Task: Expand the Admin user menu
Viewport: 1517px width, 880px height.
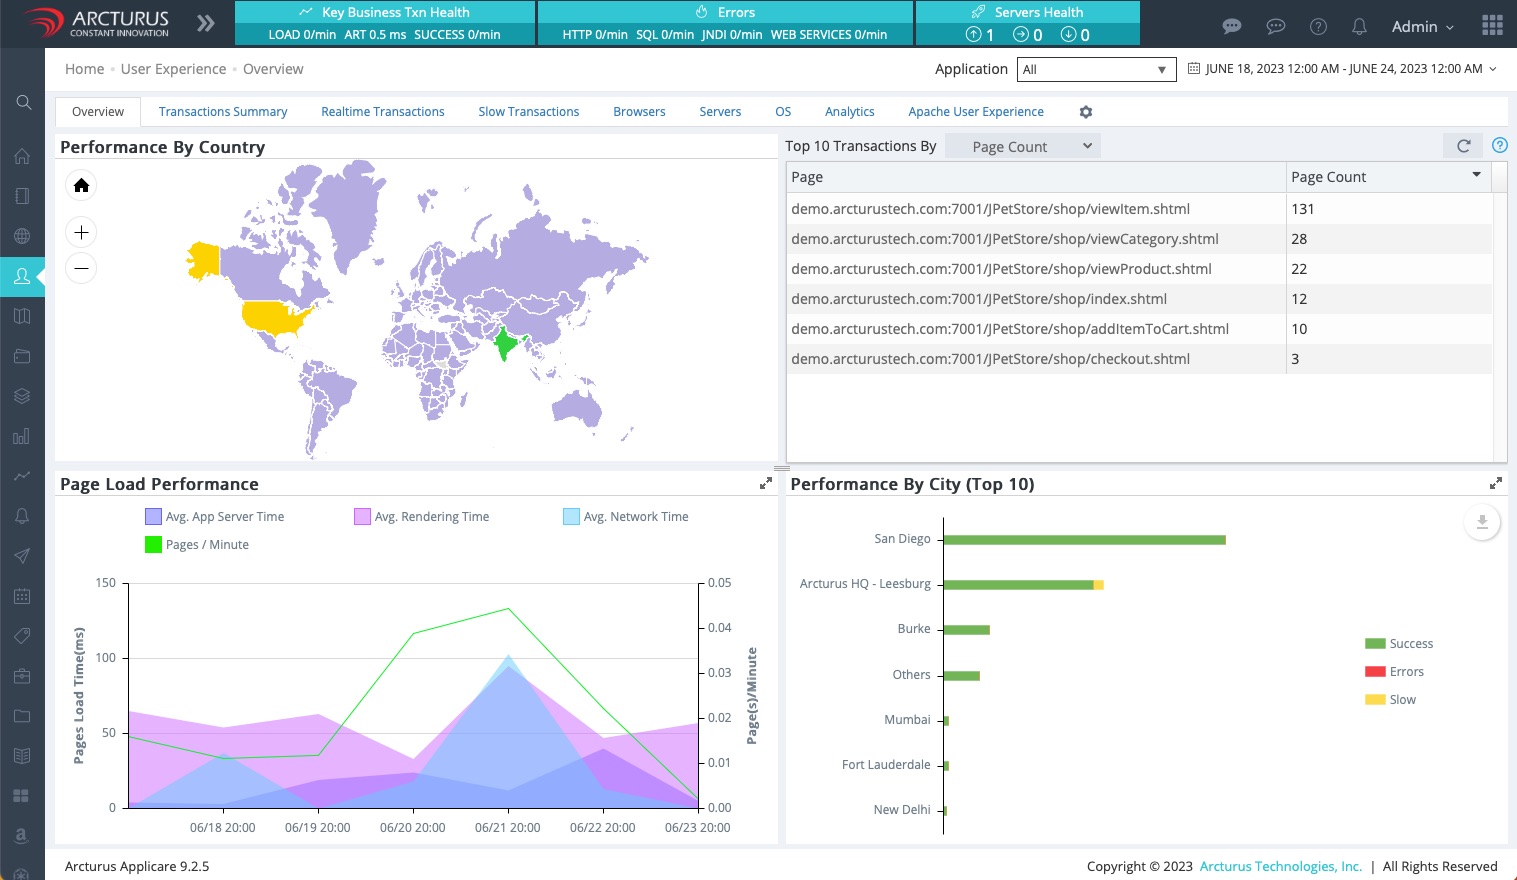Action: coord(1422,27)
